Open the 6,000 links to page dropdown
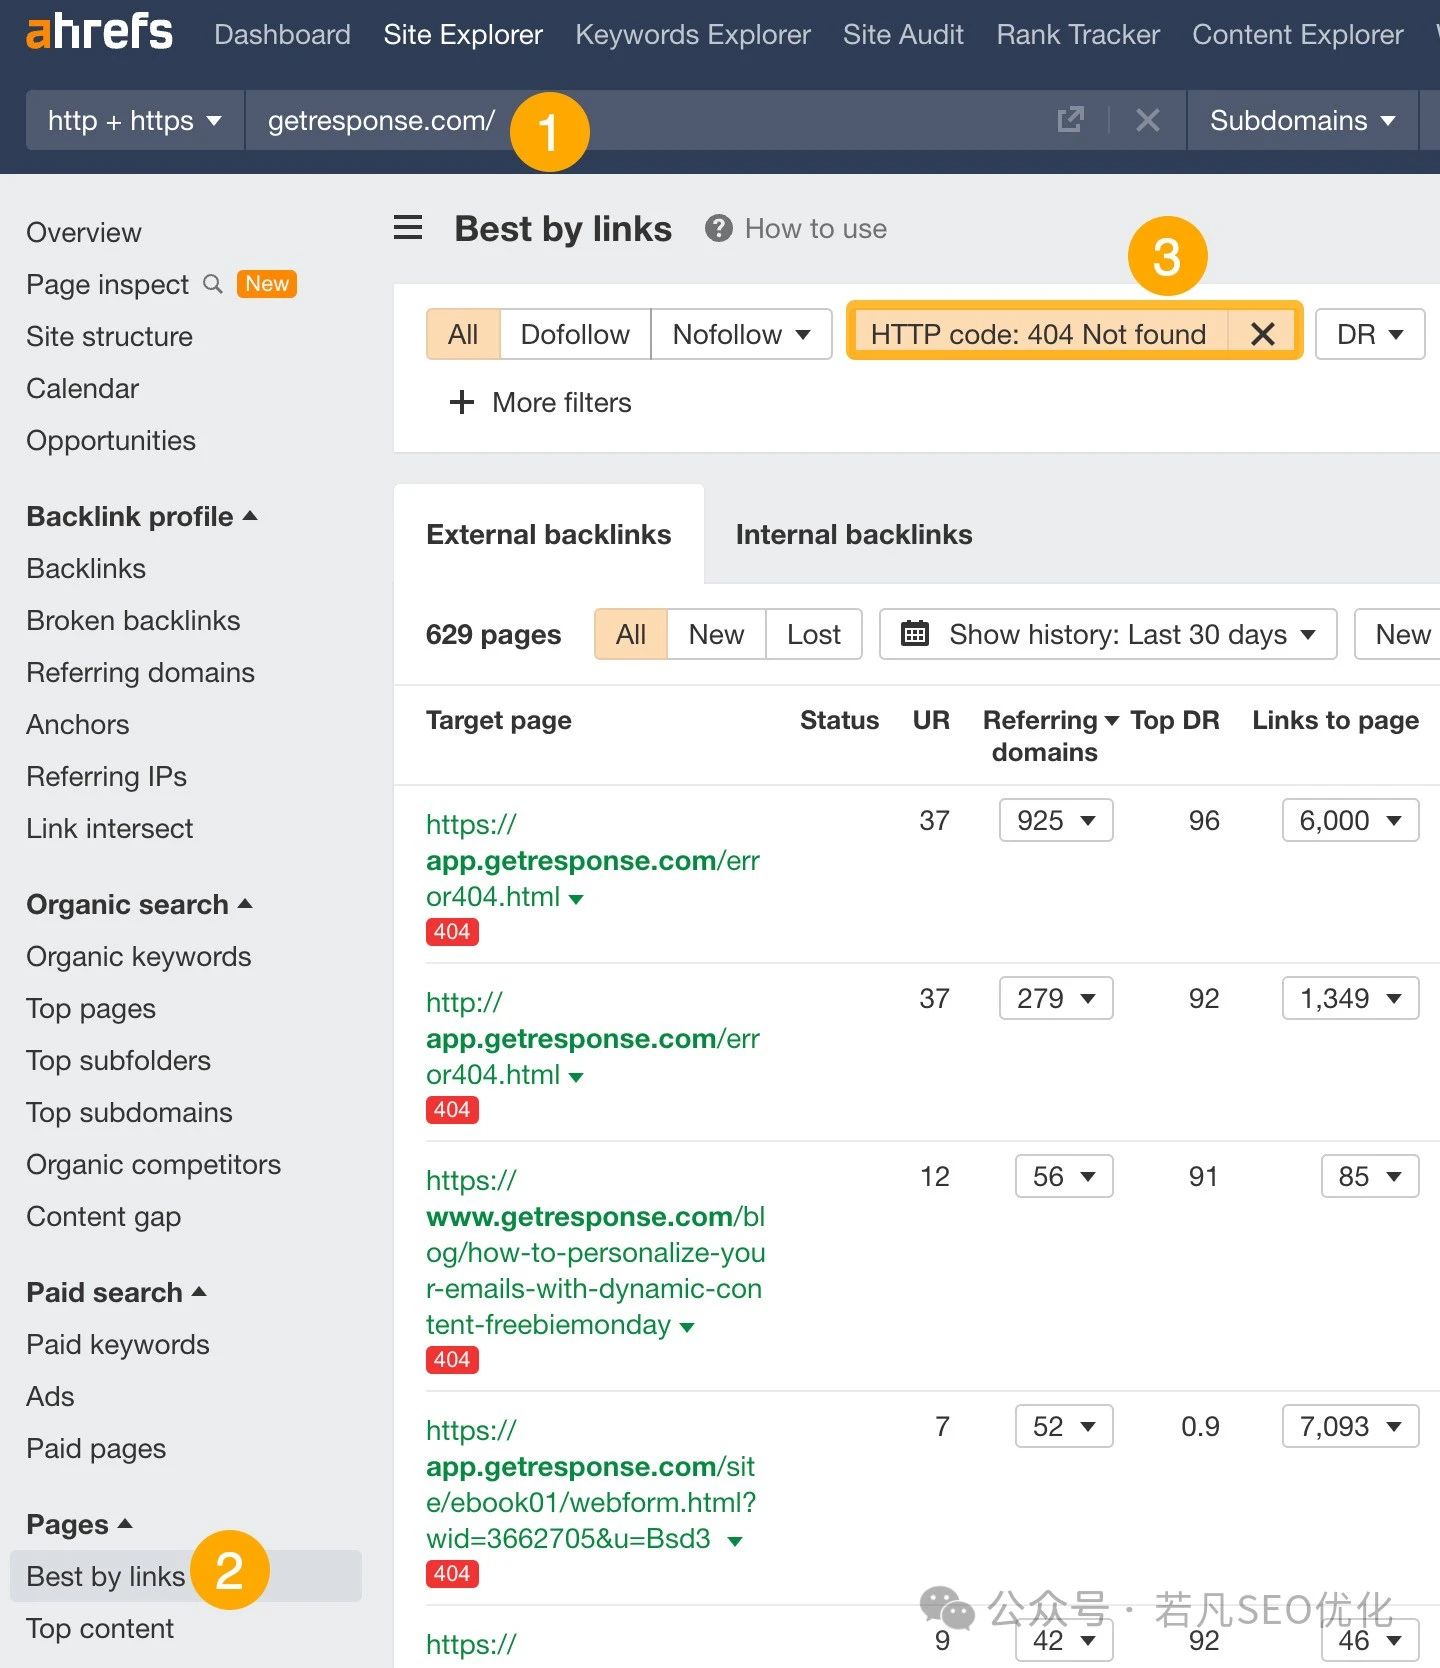 point(1350,820)
